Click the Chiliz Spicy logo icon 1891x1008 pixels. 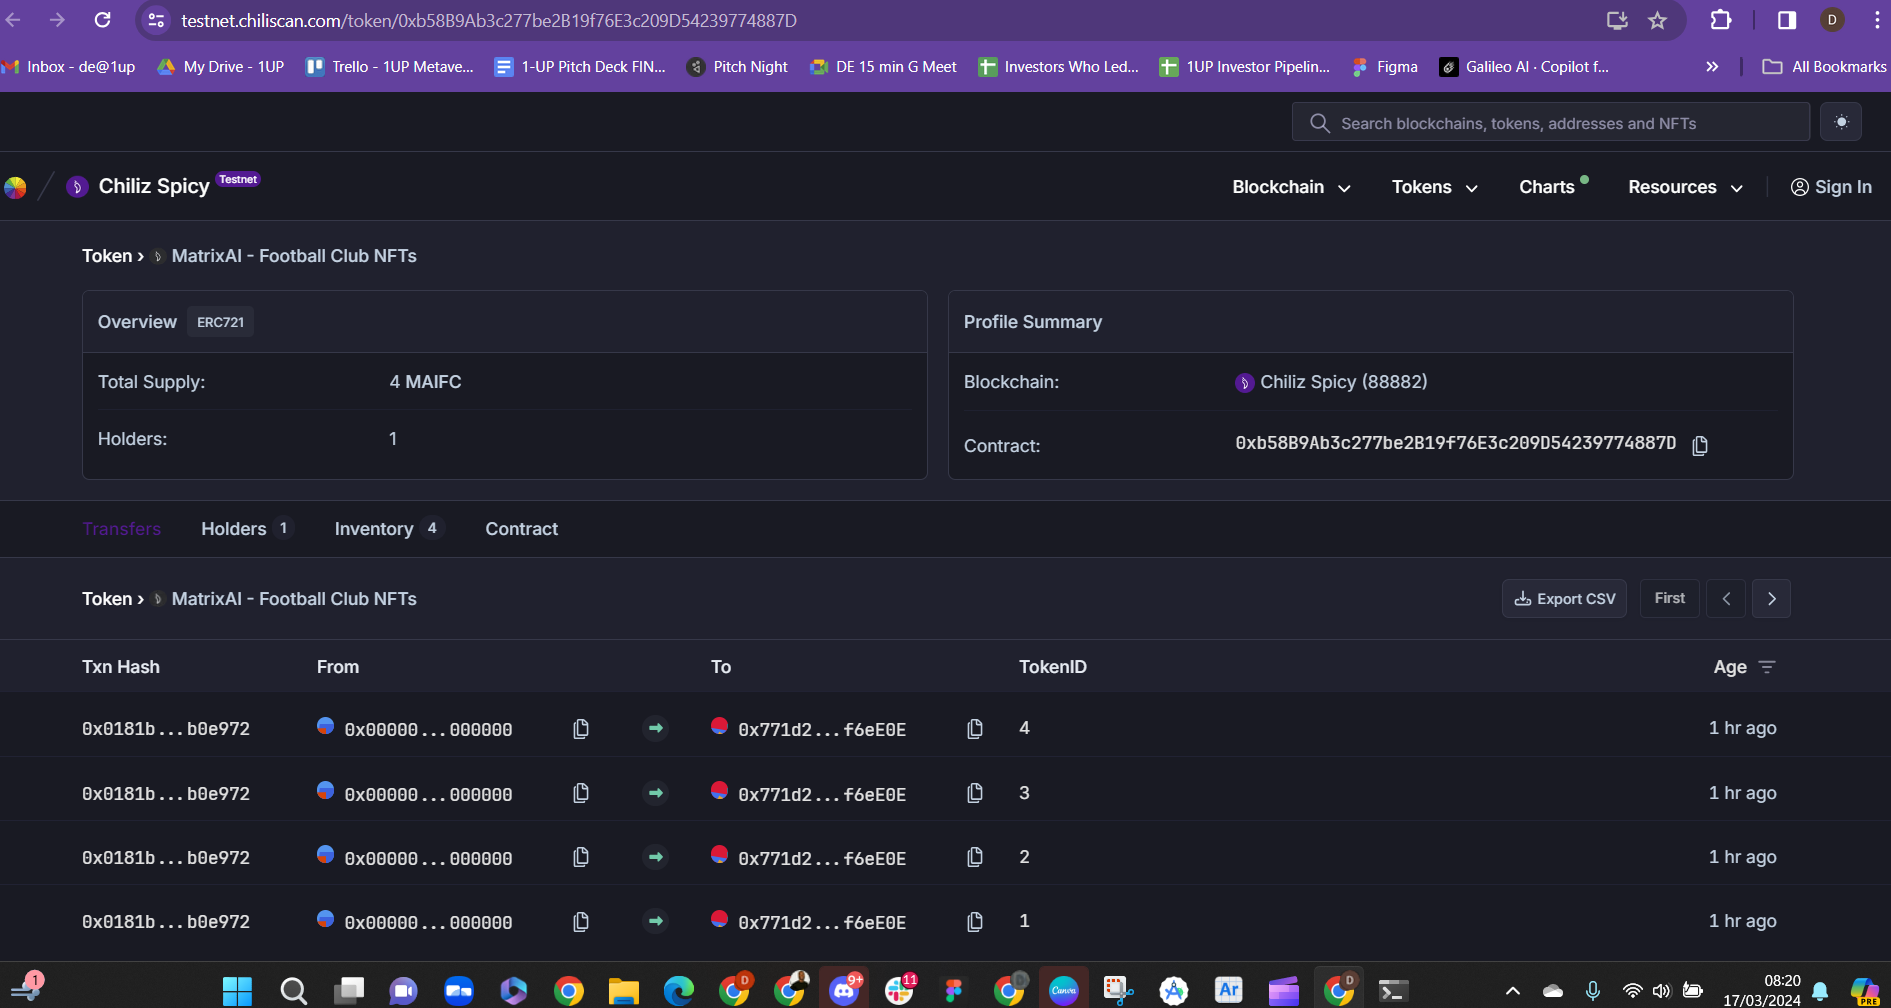point(77,187)
